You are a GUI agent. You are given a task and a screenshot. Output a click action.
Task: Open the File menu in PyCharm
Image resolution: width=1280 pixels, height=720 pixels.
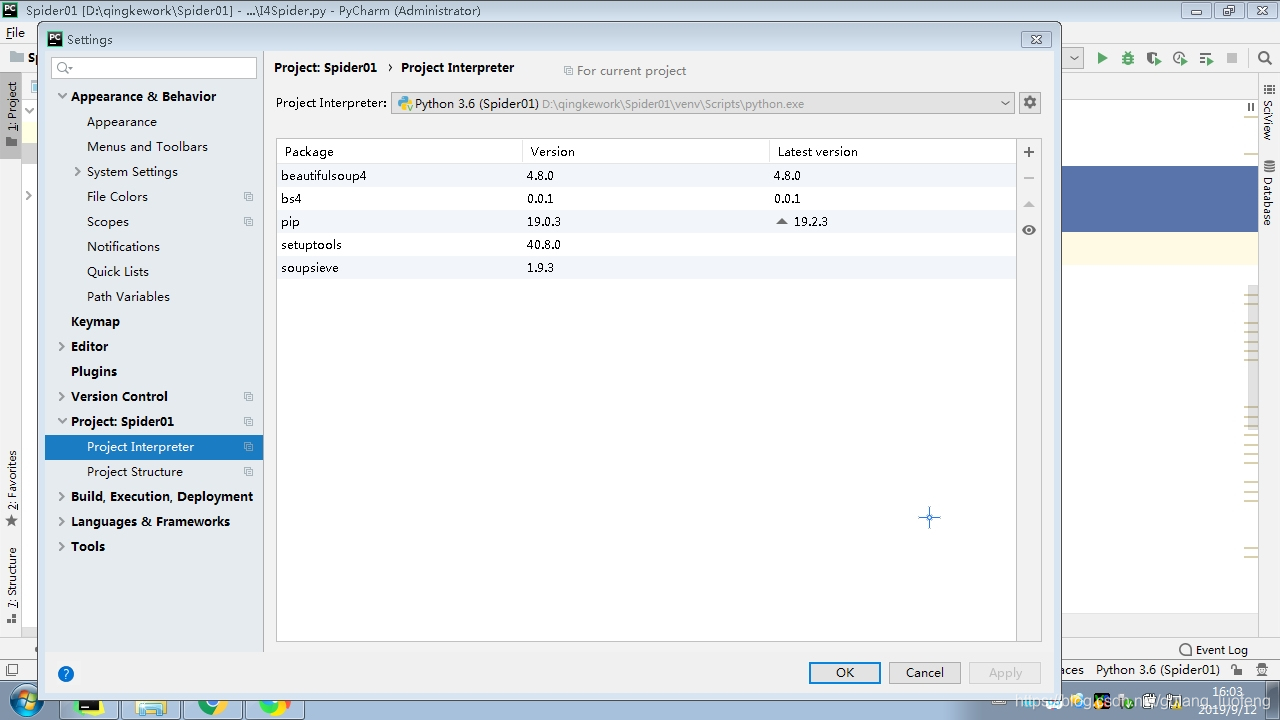click(15, 33)
